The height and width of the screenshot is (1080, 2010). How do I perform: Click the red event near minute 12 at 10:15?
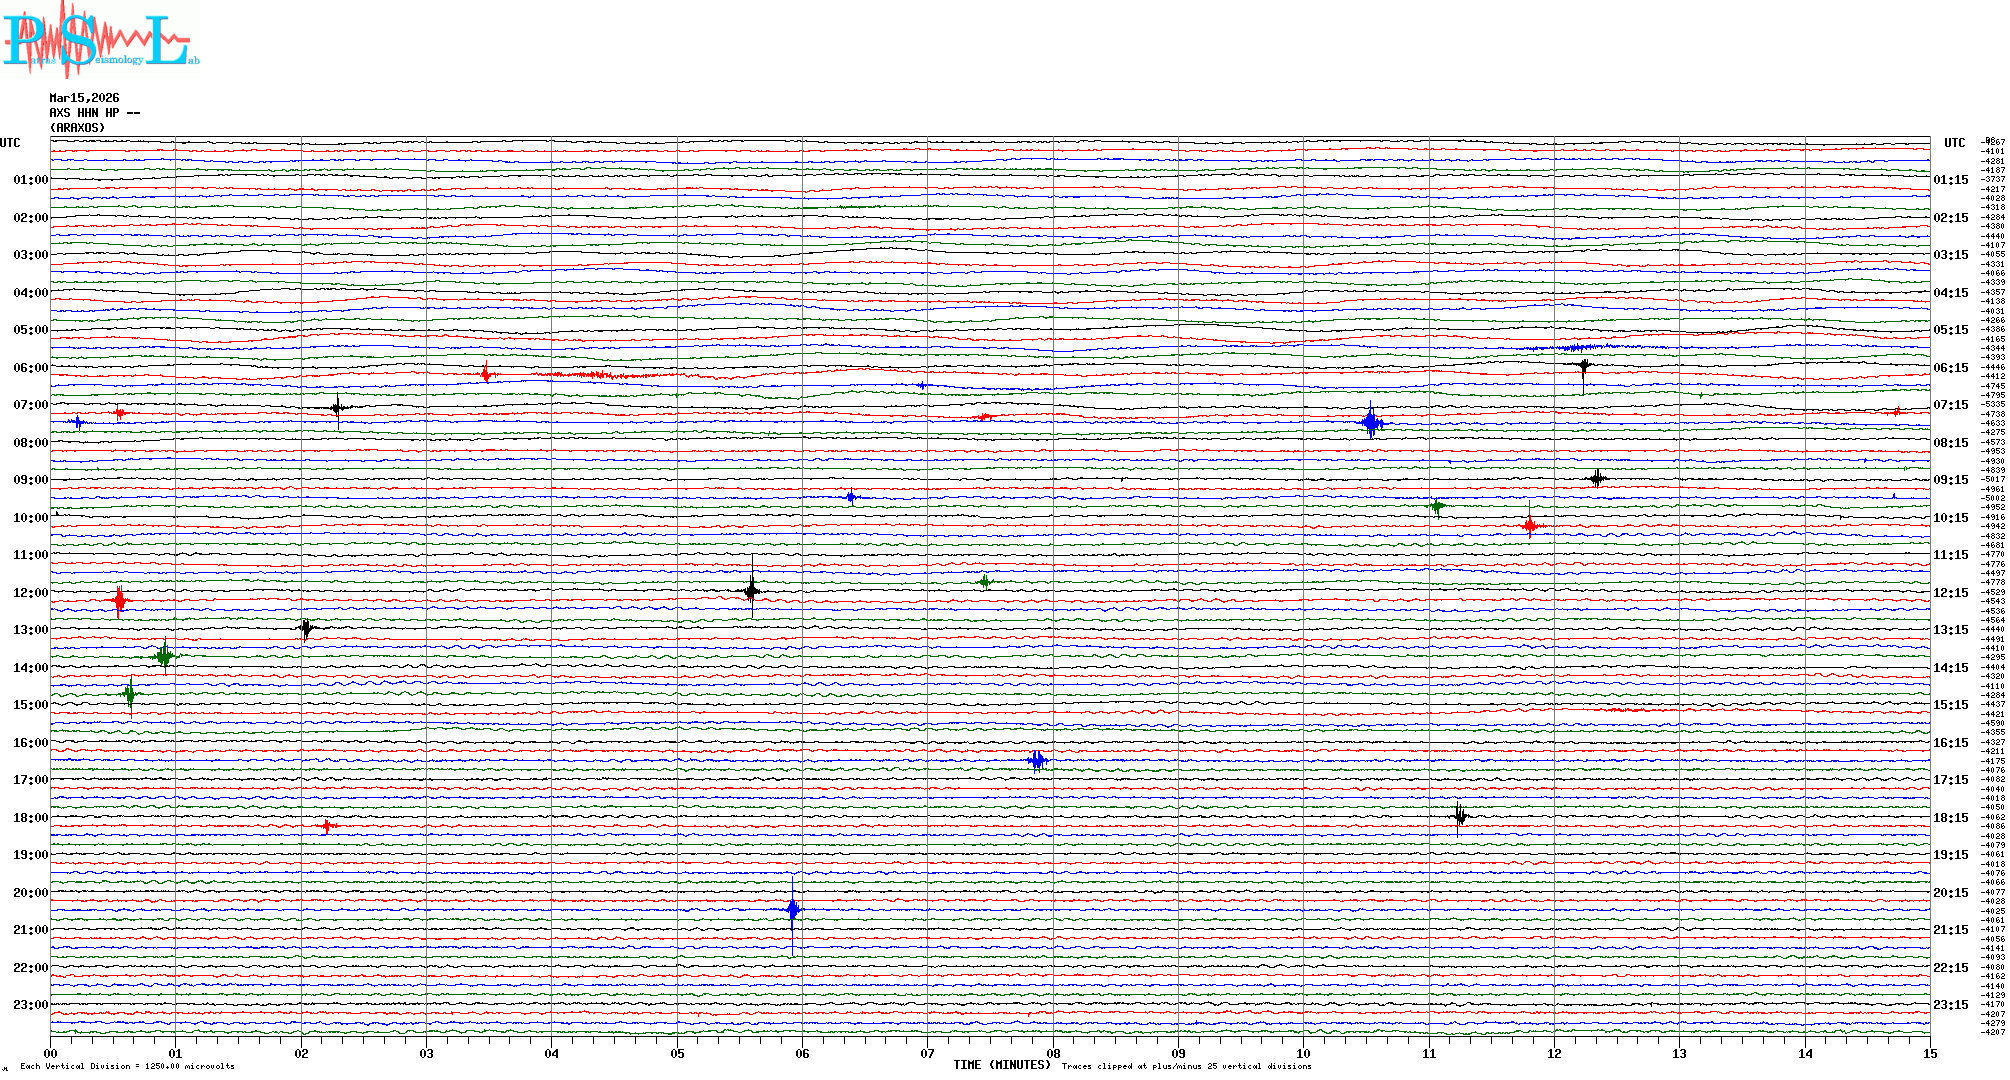coord(1530,525)
